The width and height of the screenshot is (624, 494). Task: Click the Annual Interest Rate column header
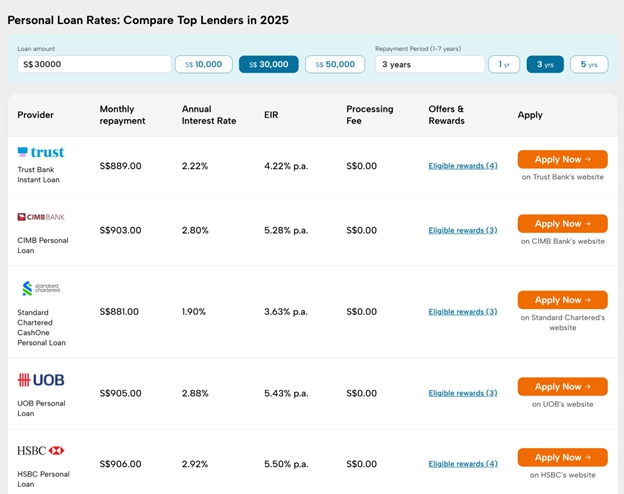tap(209, 115)
